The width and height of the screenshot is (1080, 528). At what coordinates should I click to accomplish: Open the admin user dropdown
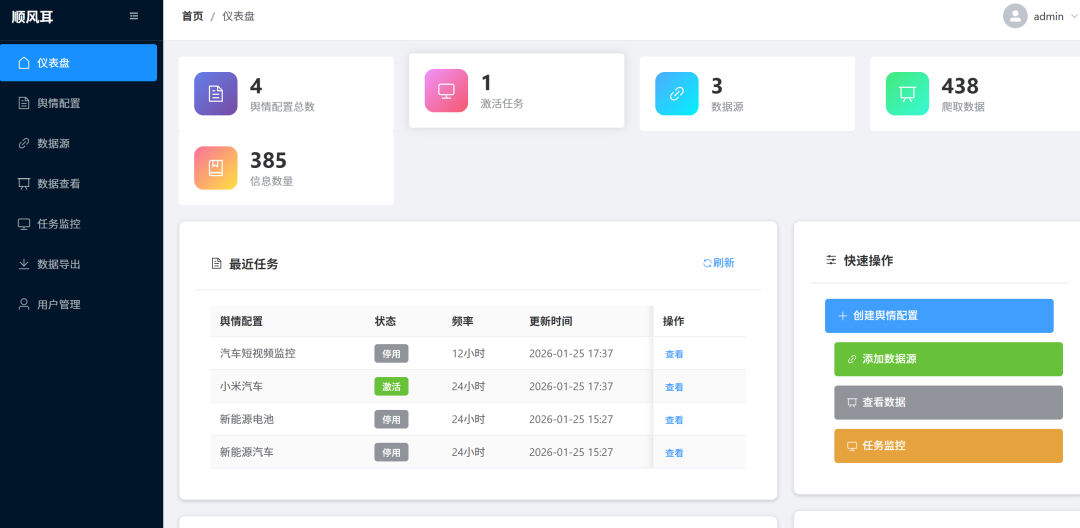1039,17
